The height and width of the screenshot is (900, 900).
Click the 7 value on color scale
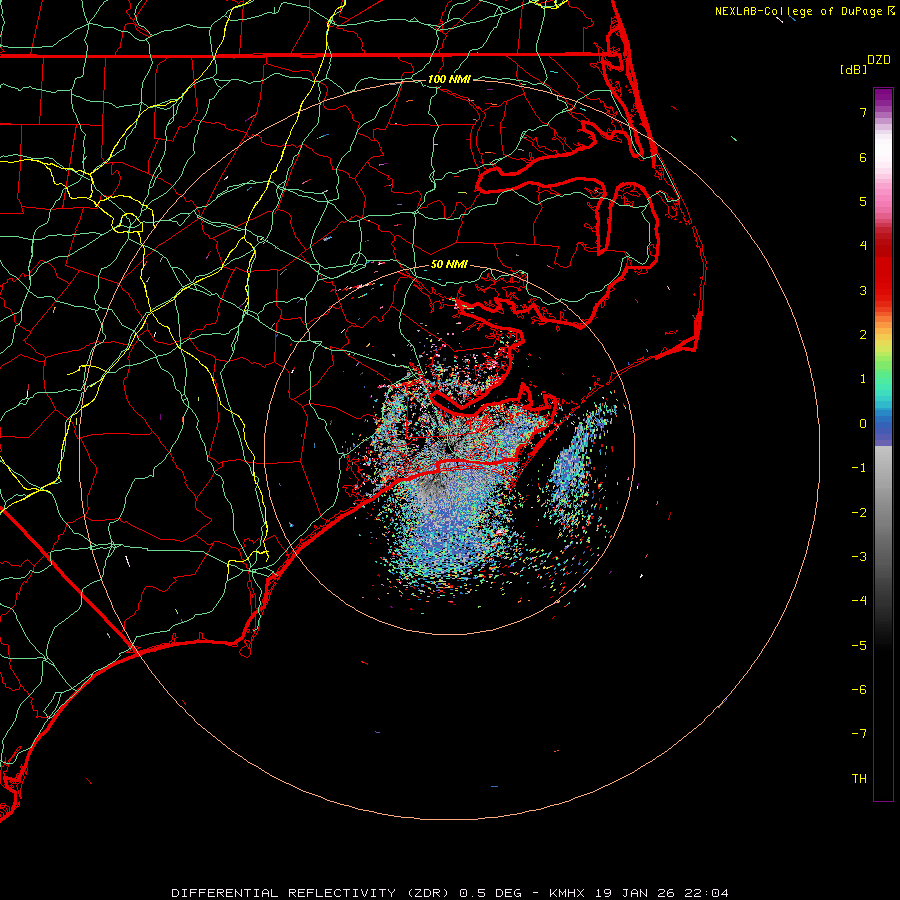tap(863, 112)
